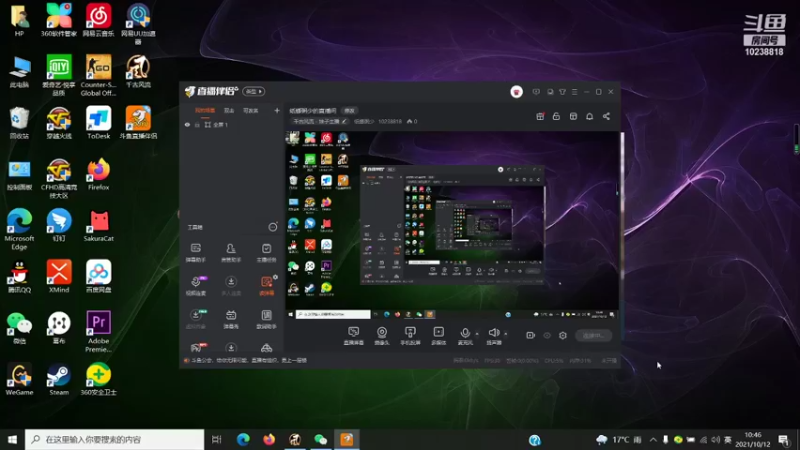Click the funnel icon in title bar
The image size is (800, 450).
pyautogui.click(x=562, y=92)
